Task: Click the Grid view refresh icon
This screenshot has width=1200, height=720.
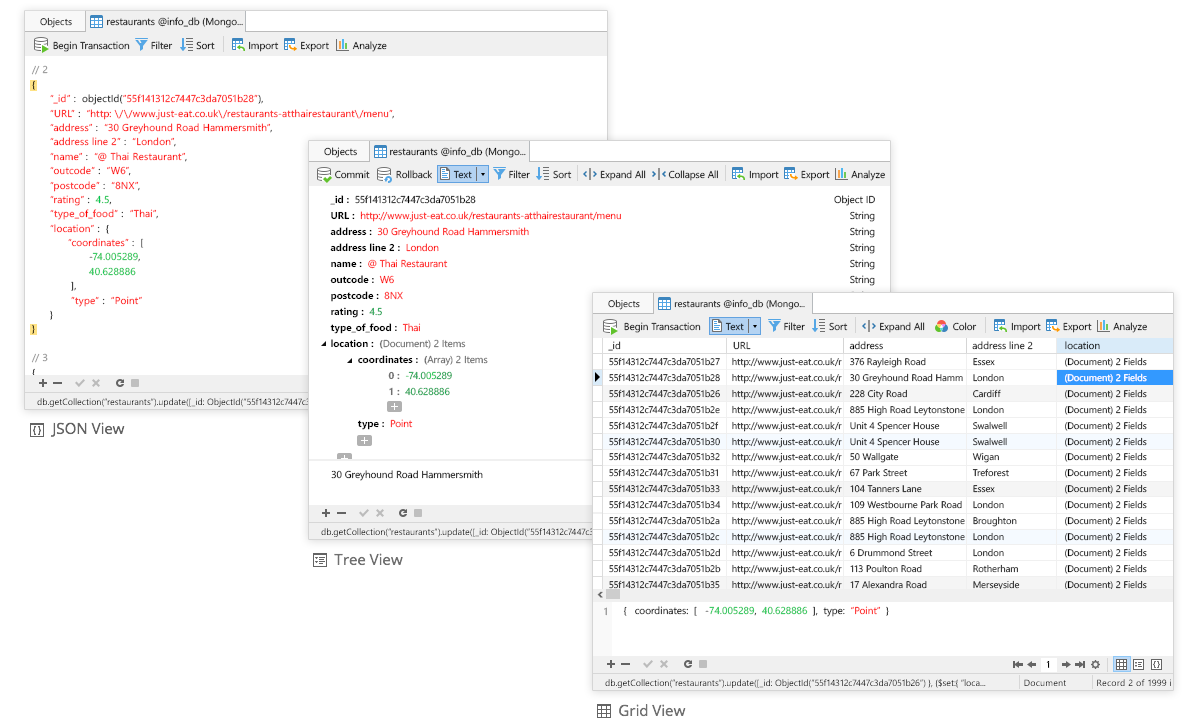Action: point(688,664)
